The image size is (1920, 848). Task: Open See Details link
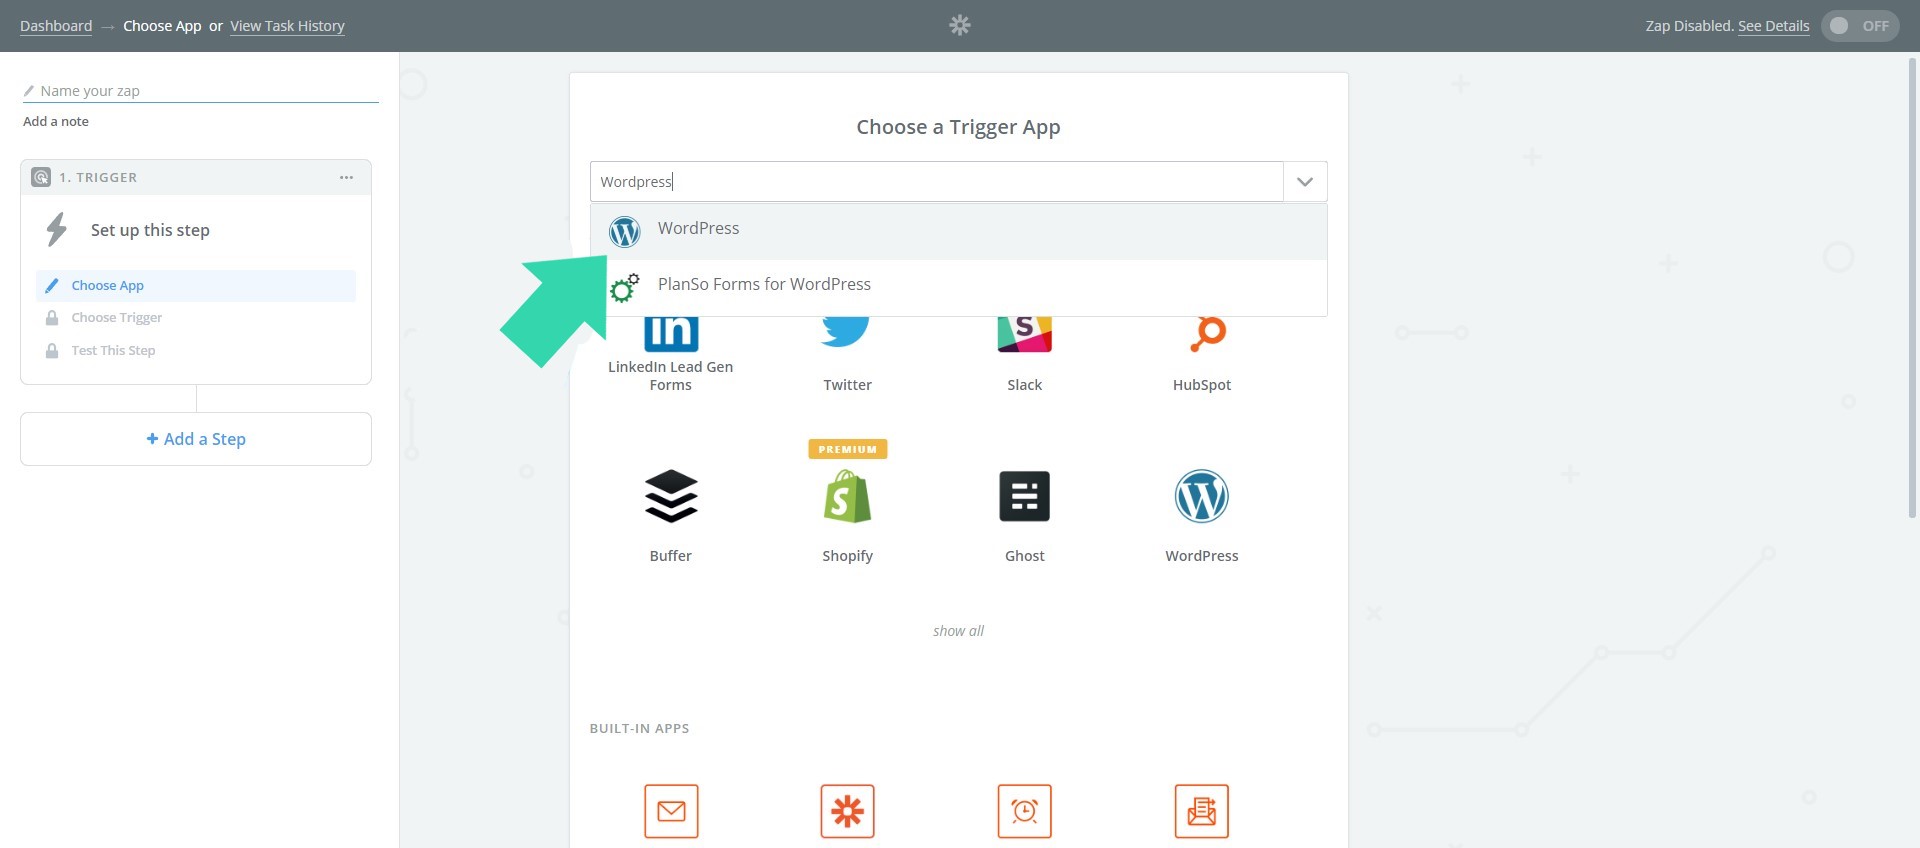[1773, 26]
